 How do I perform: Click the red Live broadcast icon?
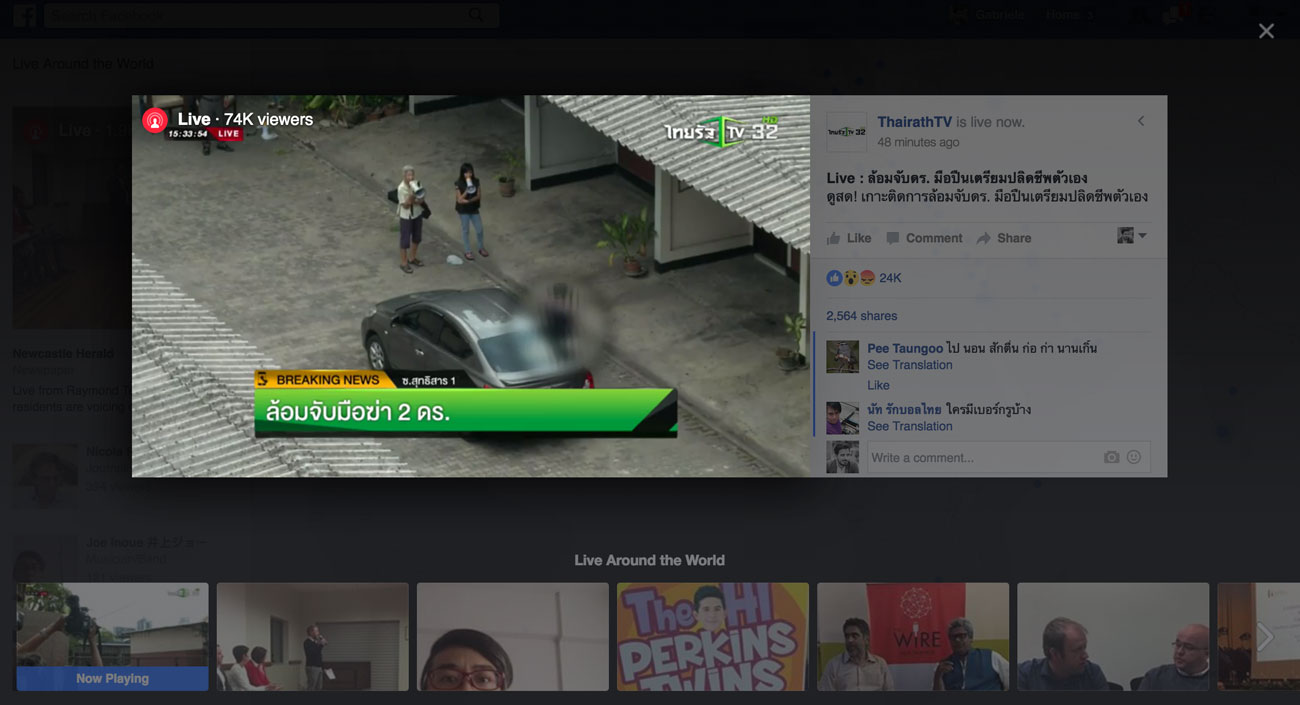click(x=154, y=120)
